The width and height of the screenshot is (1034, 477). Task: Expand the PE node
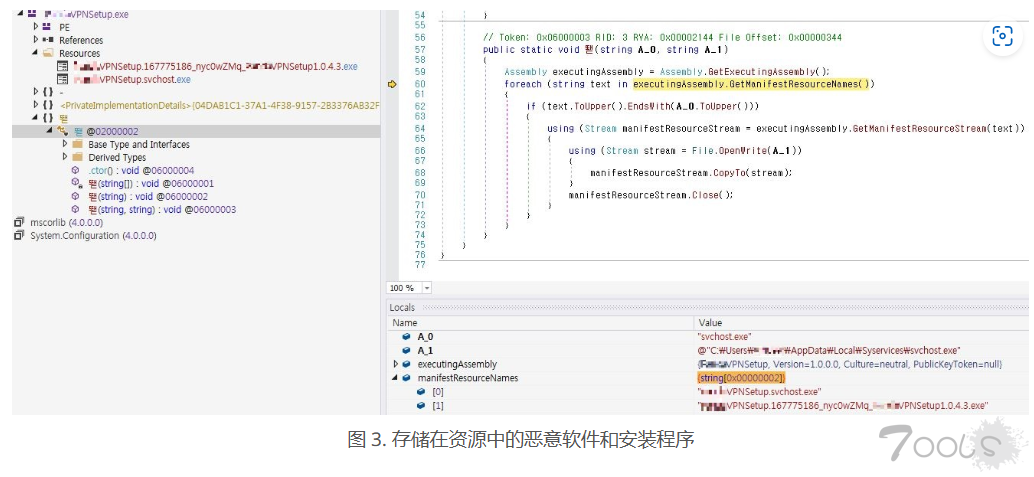(x=35, y=27)
